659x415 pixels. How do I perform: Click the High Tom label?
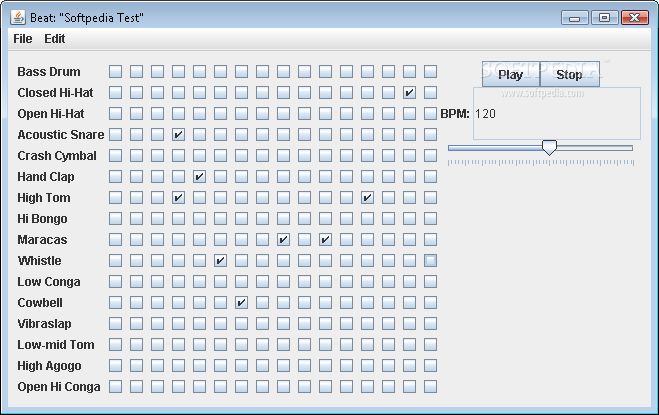[44, 198]
